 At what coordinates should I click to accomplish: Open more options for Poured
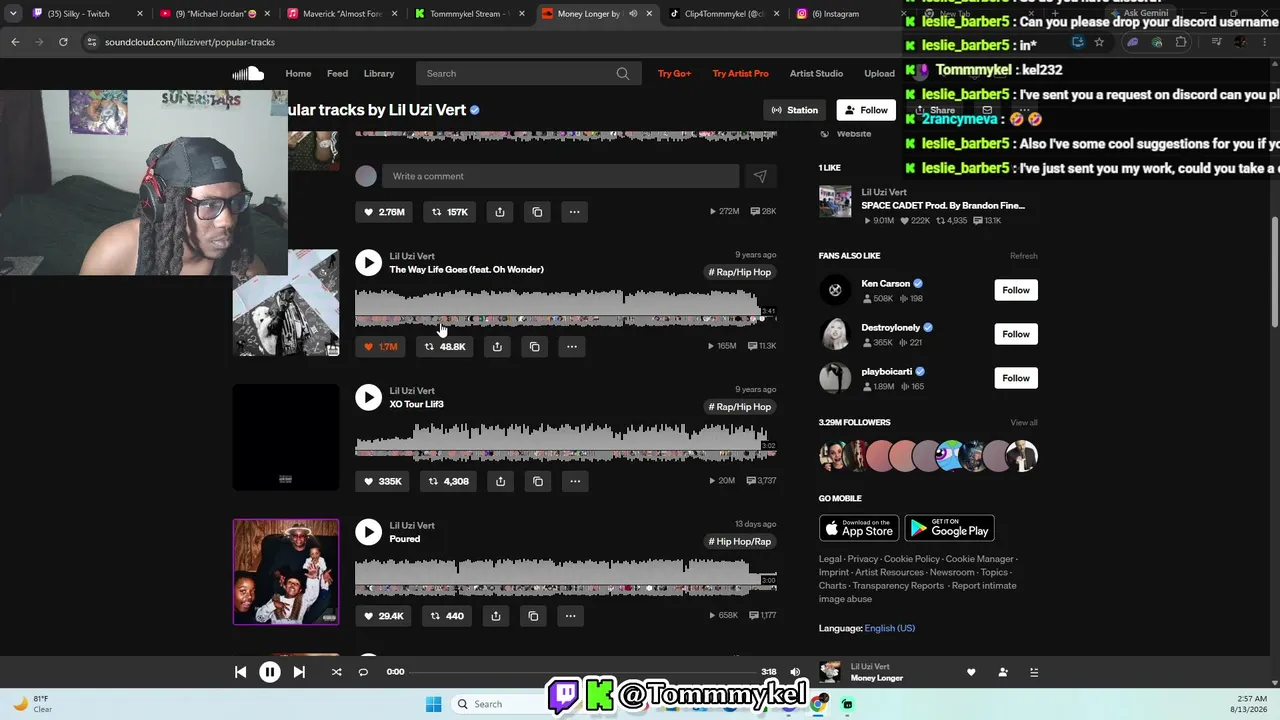point(570,616)
